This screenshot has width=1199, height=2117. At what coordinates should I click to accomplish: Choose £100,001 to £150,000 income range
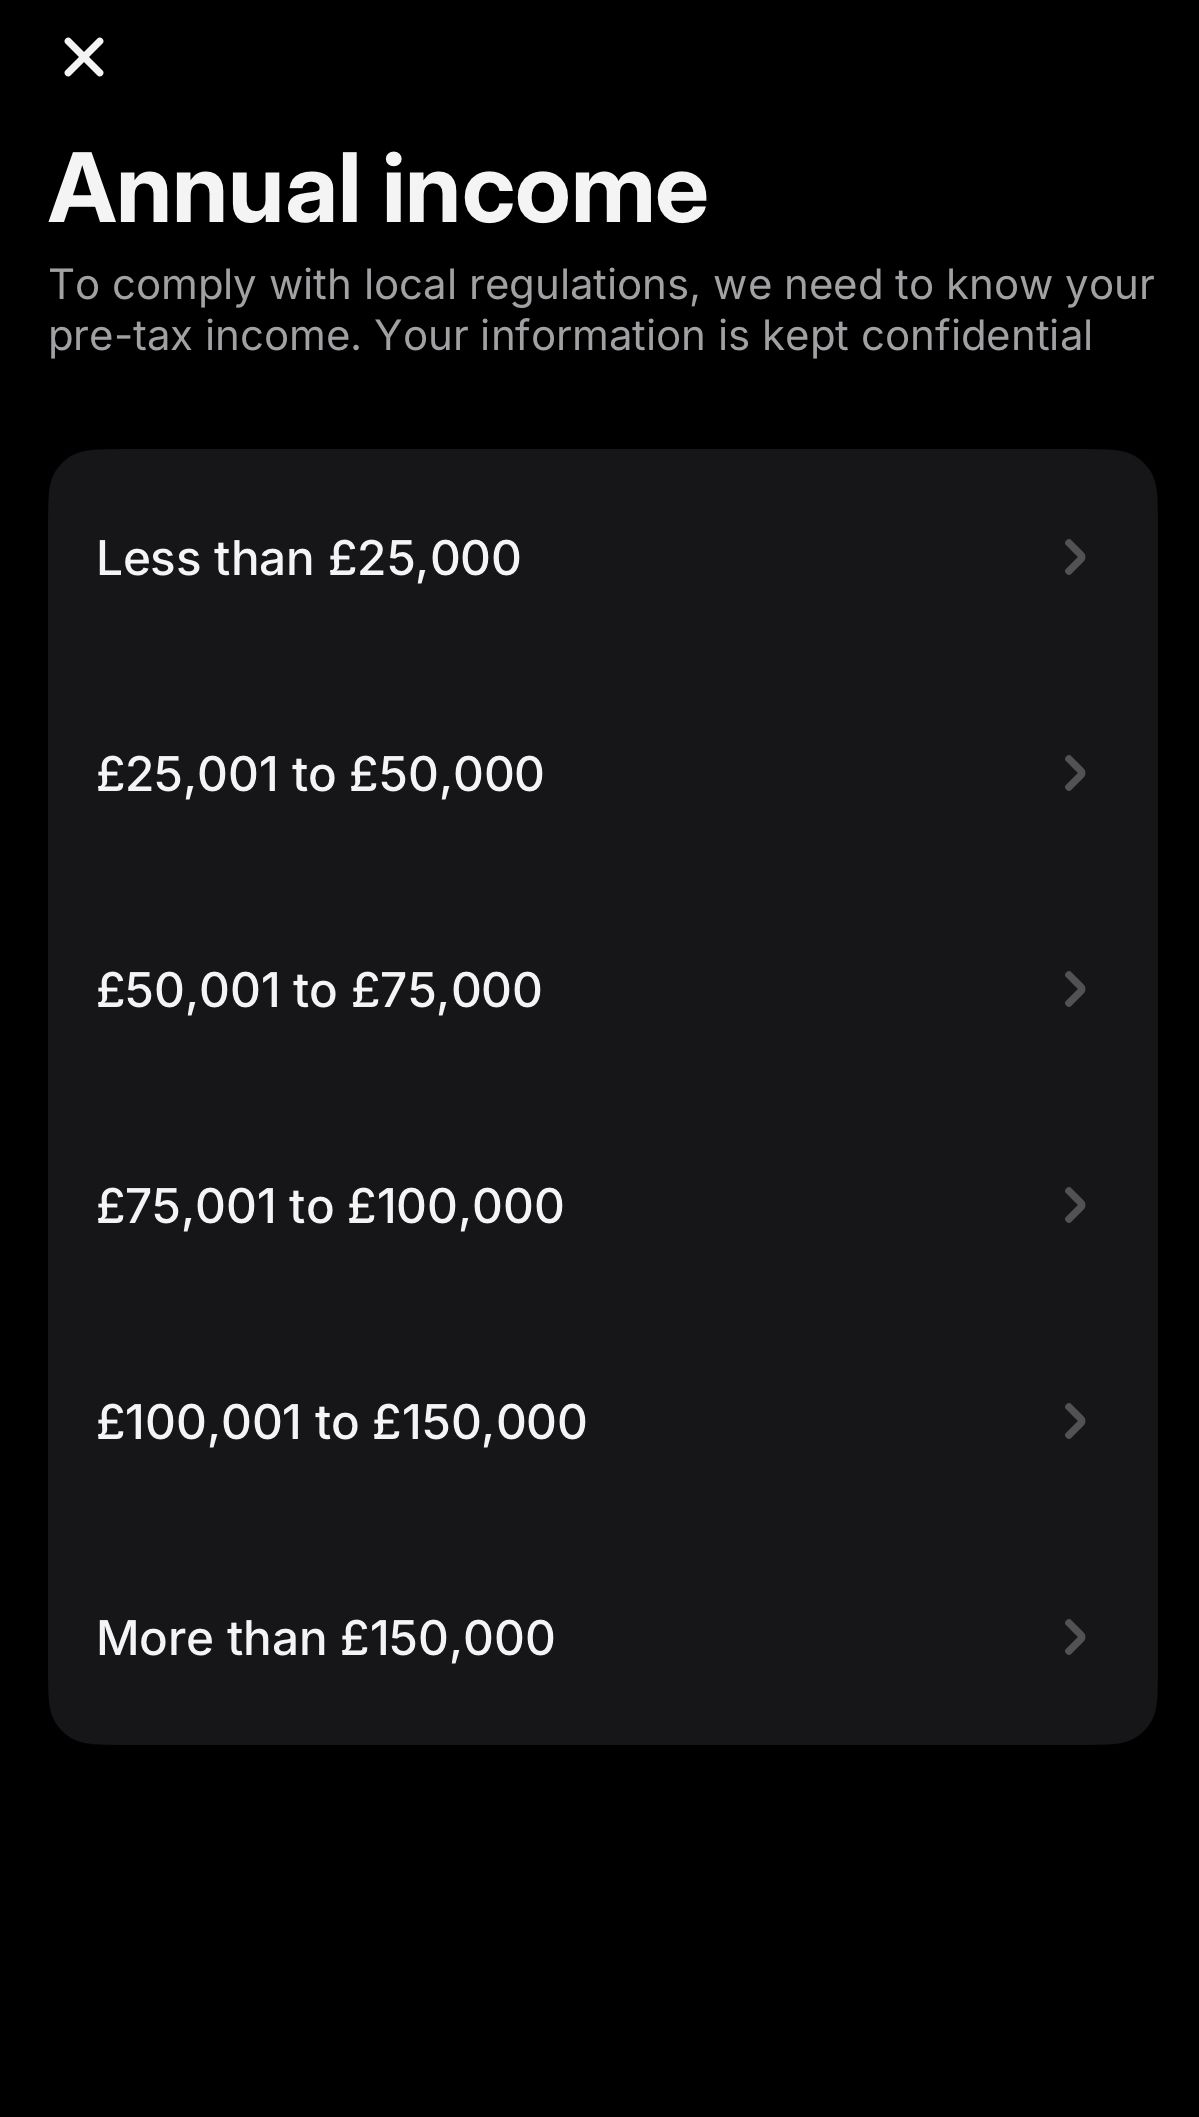coord(342,1422)
